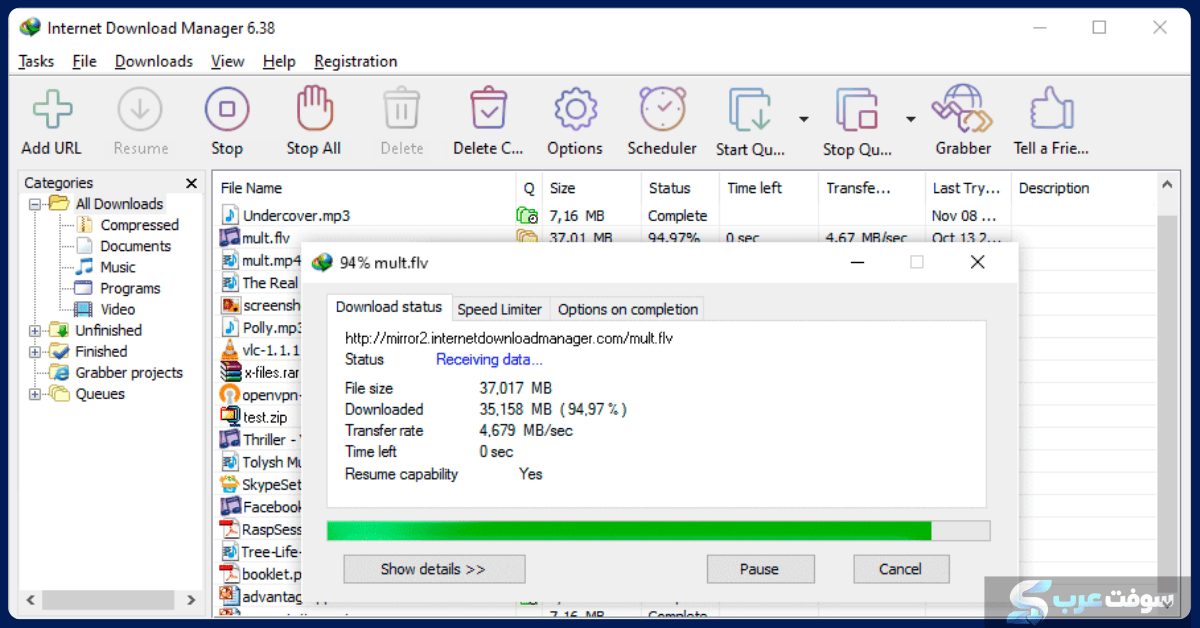The width and height of the screenshot is (1200, 628).
Task: Open the Registration menu
Action: 355,61
